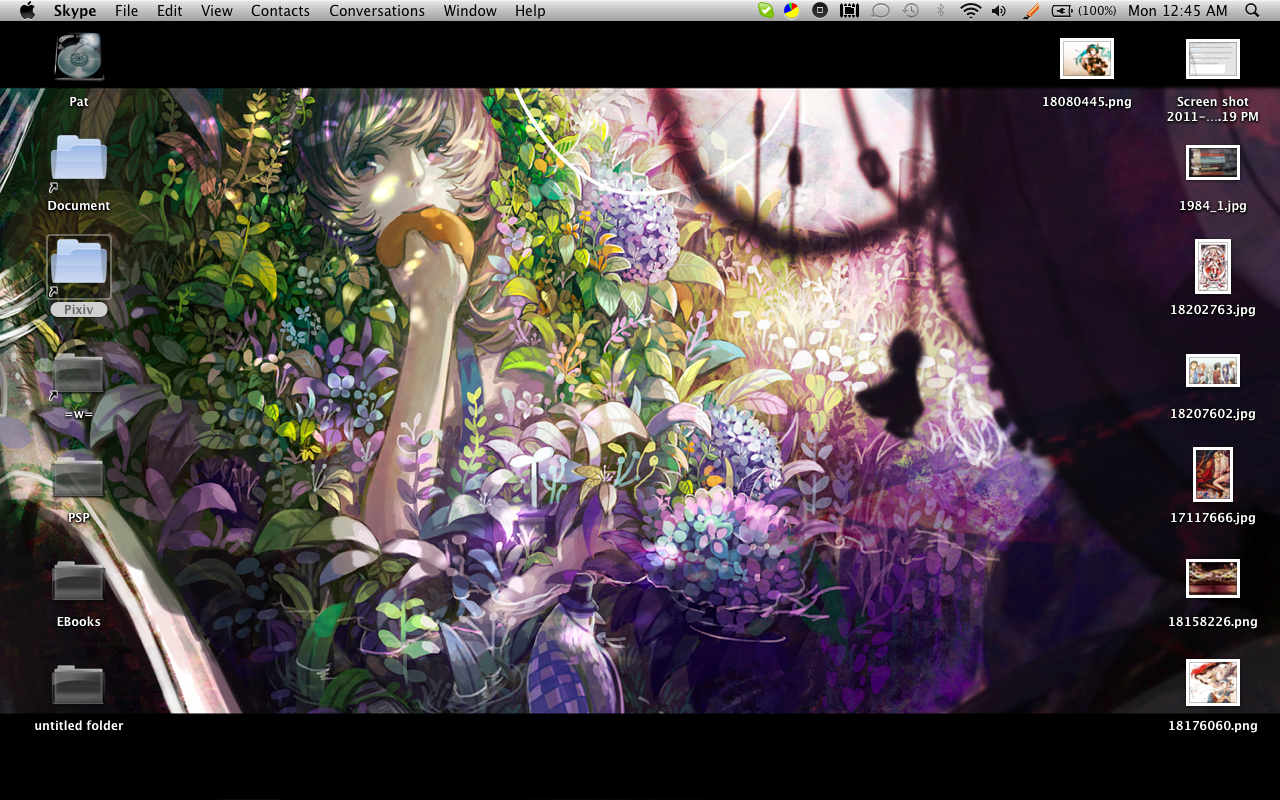The image size is (1280, 800).
Task: Click the Bluetooth menu bar icon
Action: [940, 10]
